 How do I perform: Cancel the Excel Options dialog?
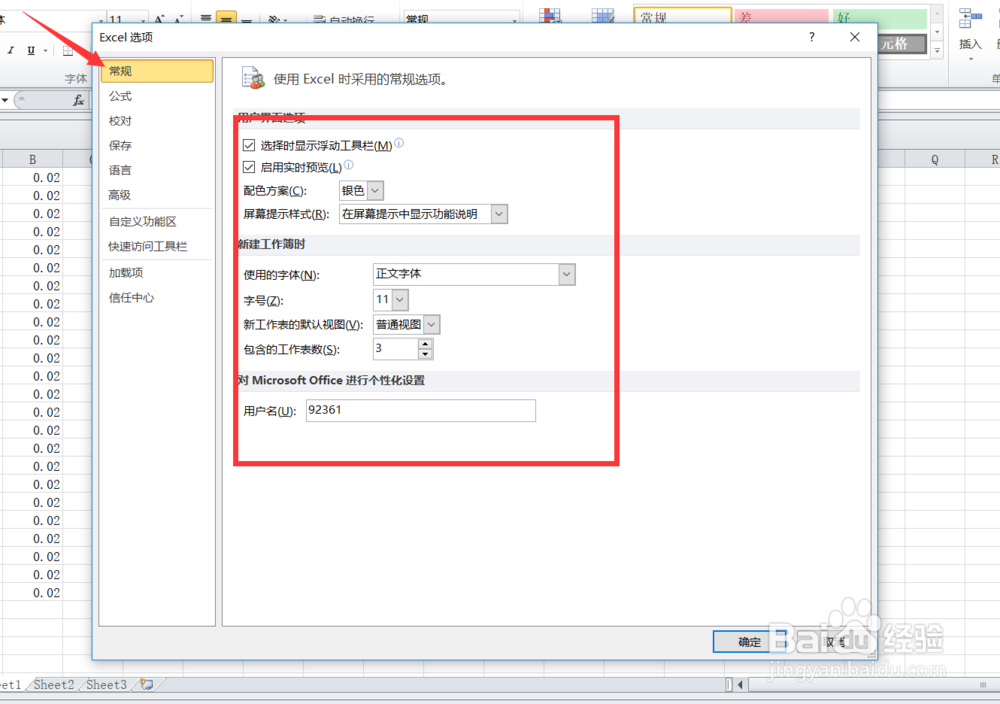[832, 642]
